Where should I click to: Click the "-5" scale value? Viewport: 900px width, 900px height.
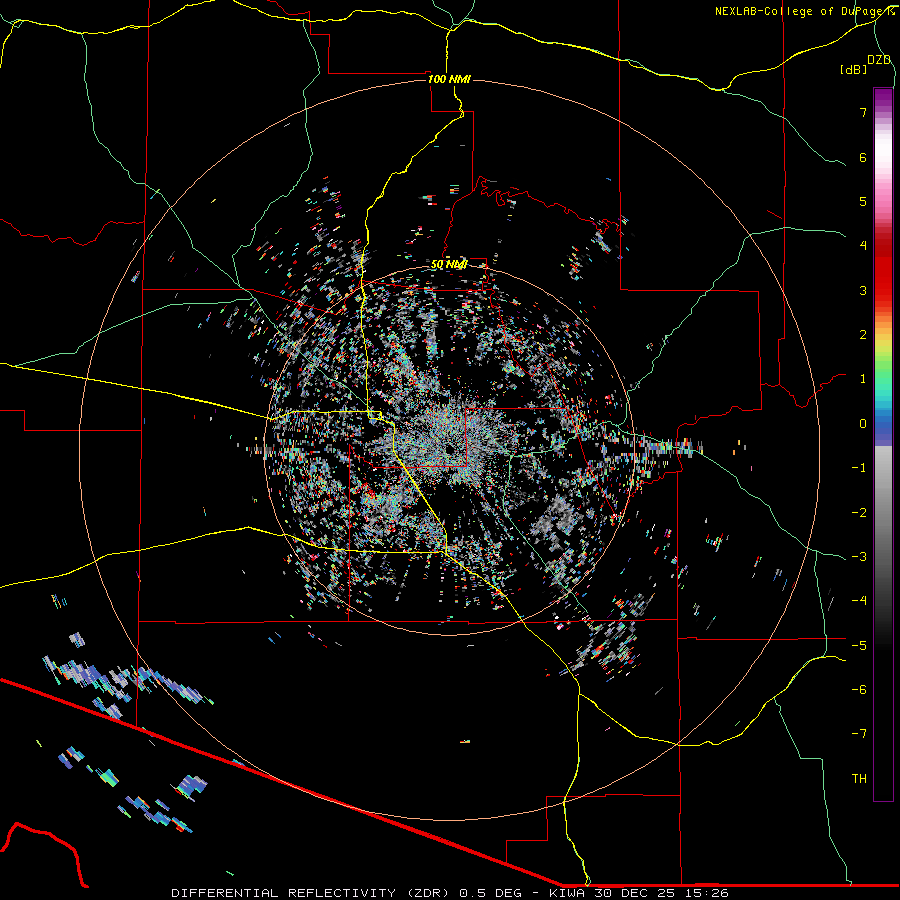click(859, 646)
